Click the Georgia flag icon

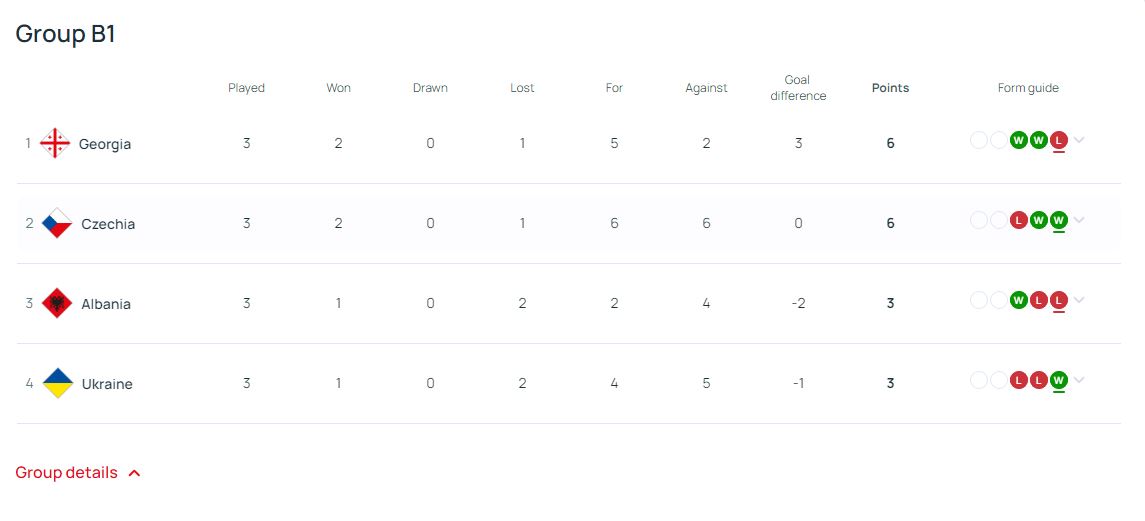point(55,144)
